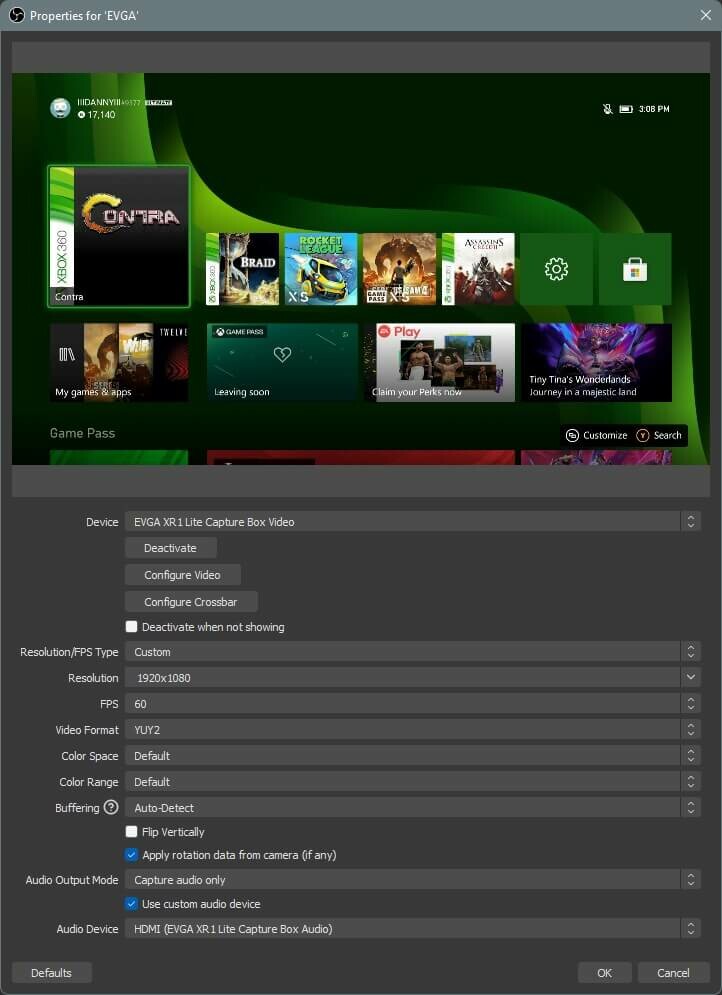
Task: Open the Video Format dropdown
Action: 411,730
